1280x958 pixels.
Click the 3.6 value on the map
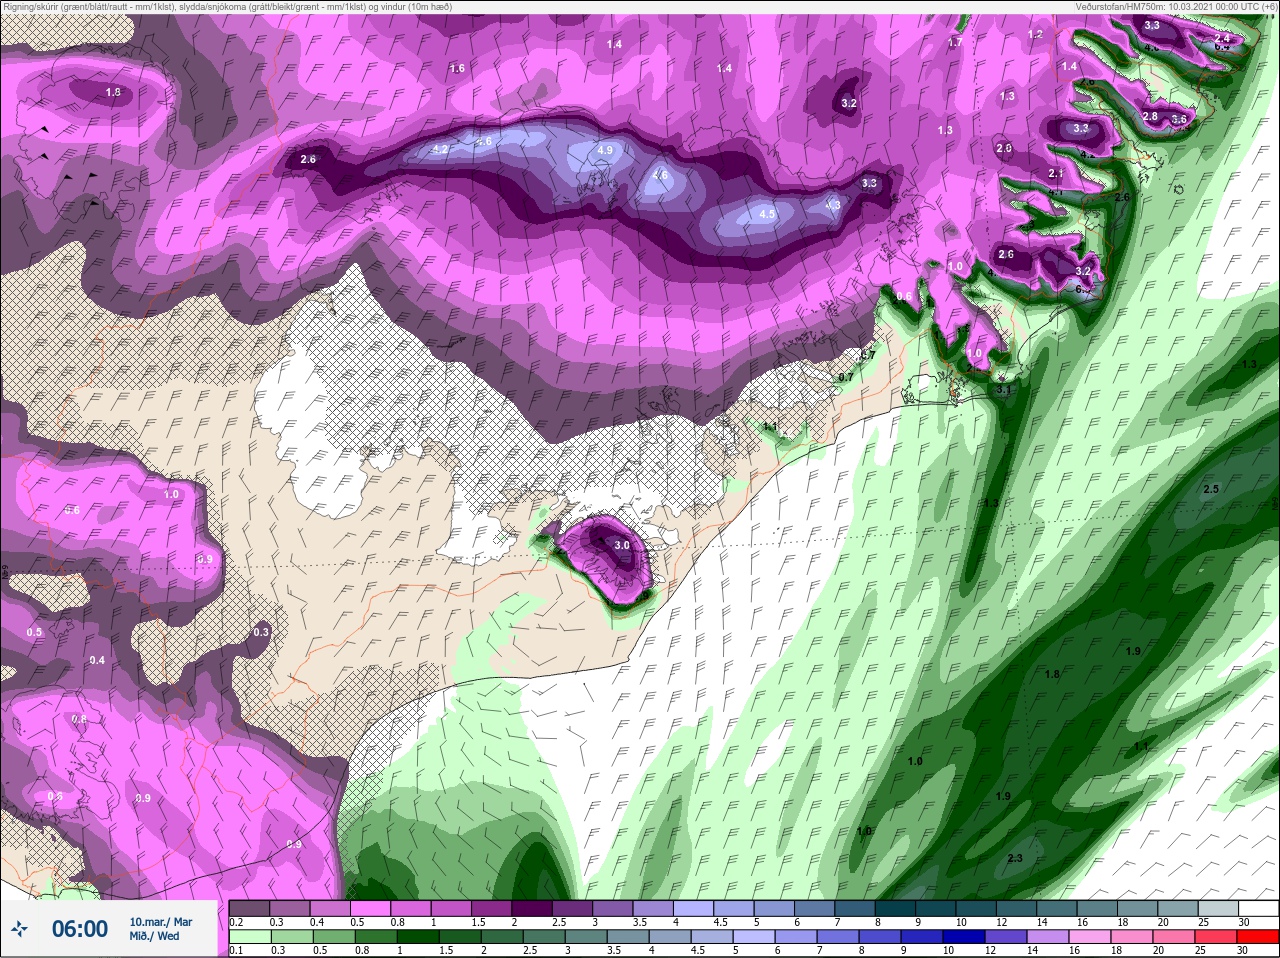(1179, 119)
